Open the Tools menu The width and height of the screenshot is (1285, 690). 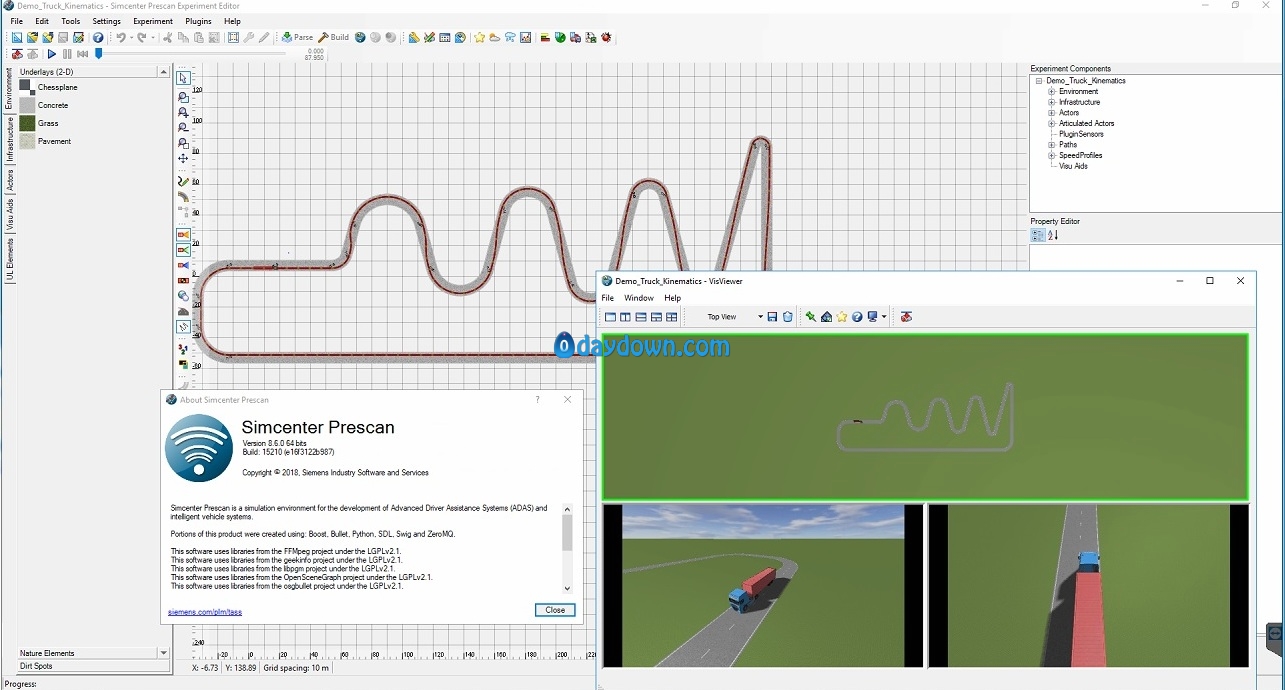[71, 21]
